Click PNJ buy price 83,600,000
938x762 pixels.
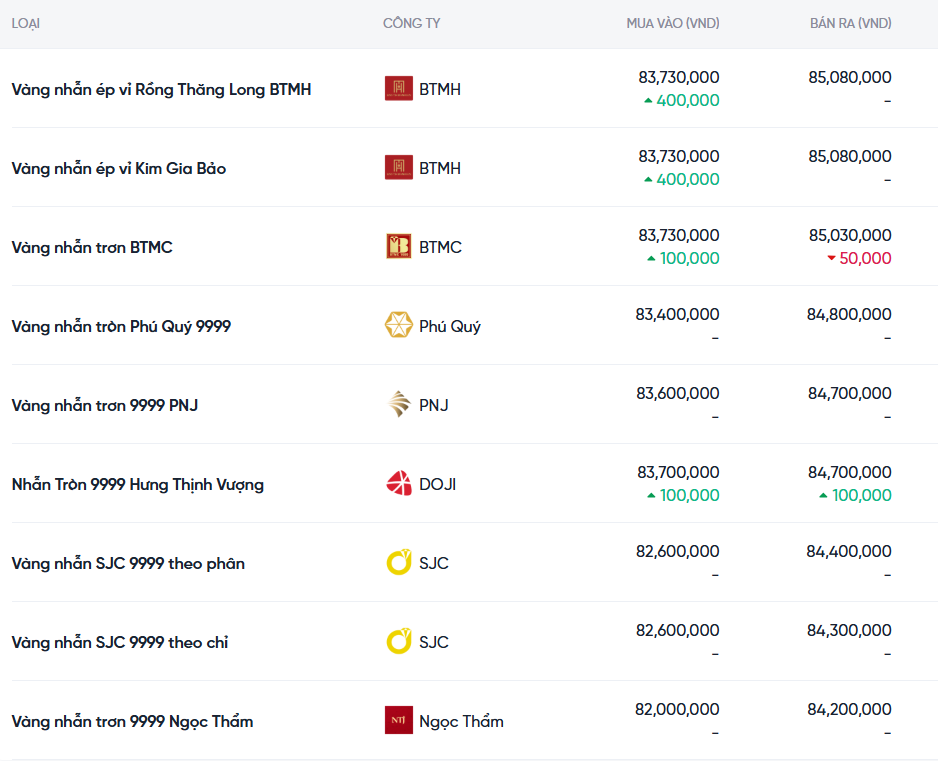678,393
